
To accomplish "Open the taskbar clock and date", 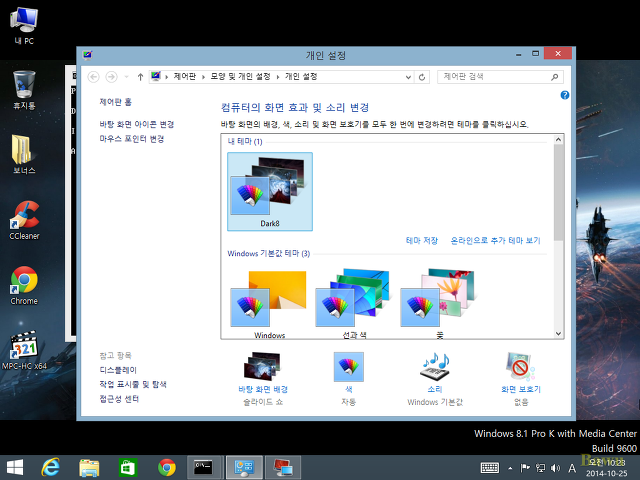I will (607, 468).
